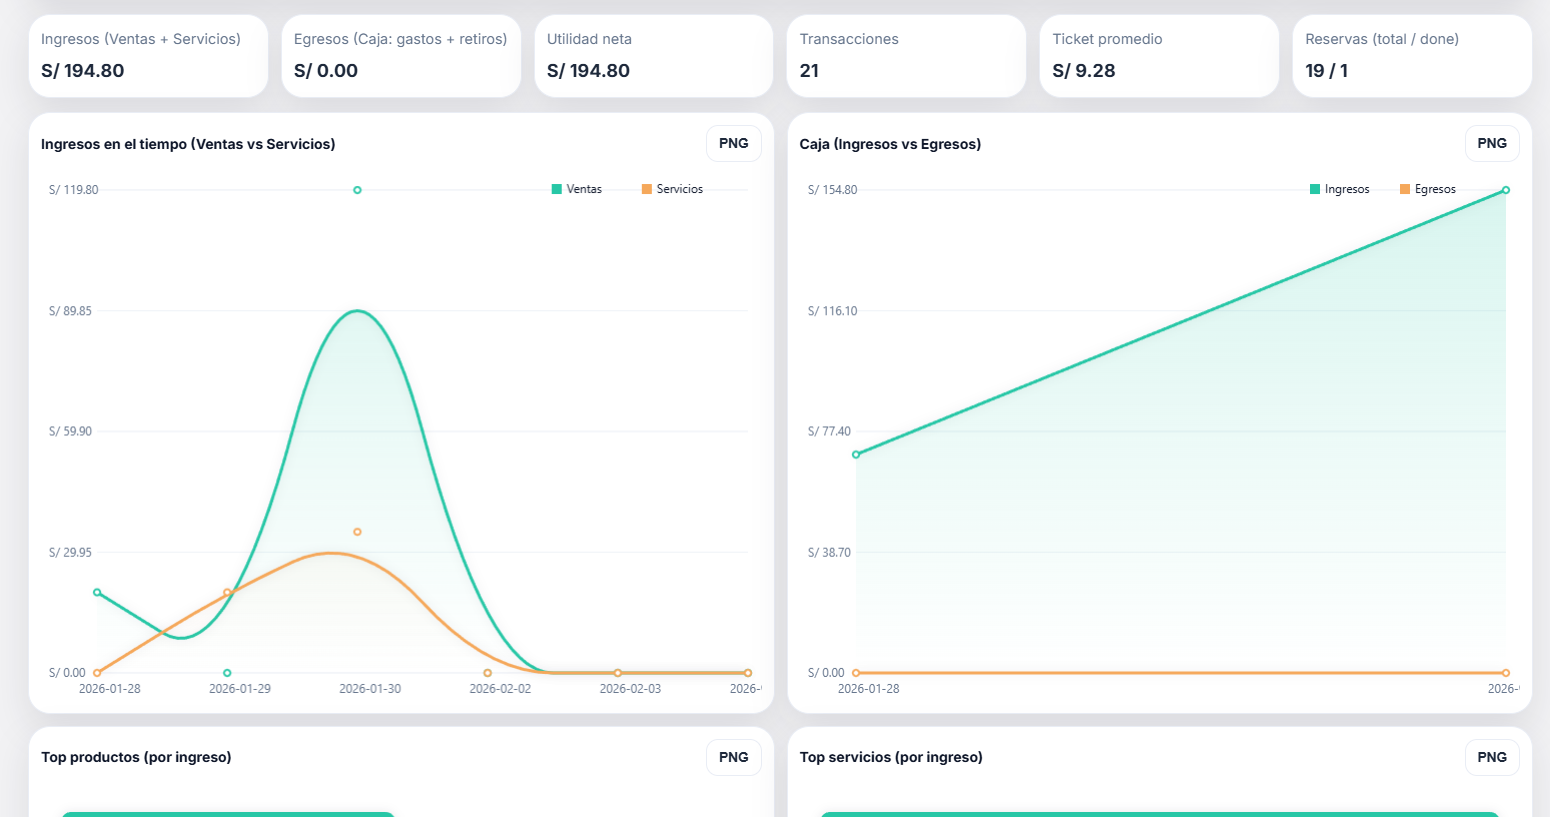Click the Utilidad neta card
Viewport: 1550px width, 817px height.
[x=653, y=55]
